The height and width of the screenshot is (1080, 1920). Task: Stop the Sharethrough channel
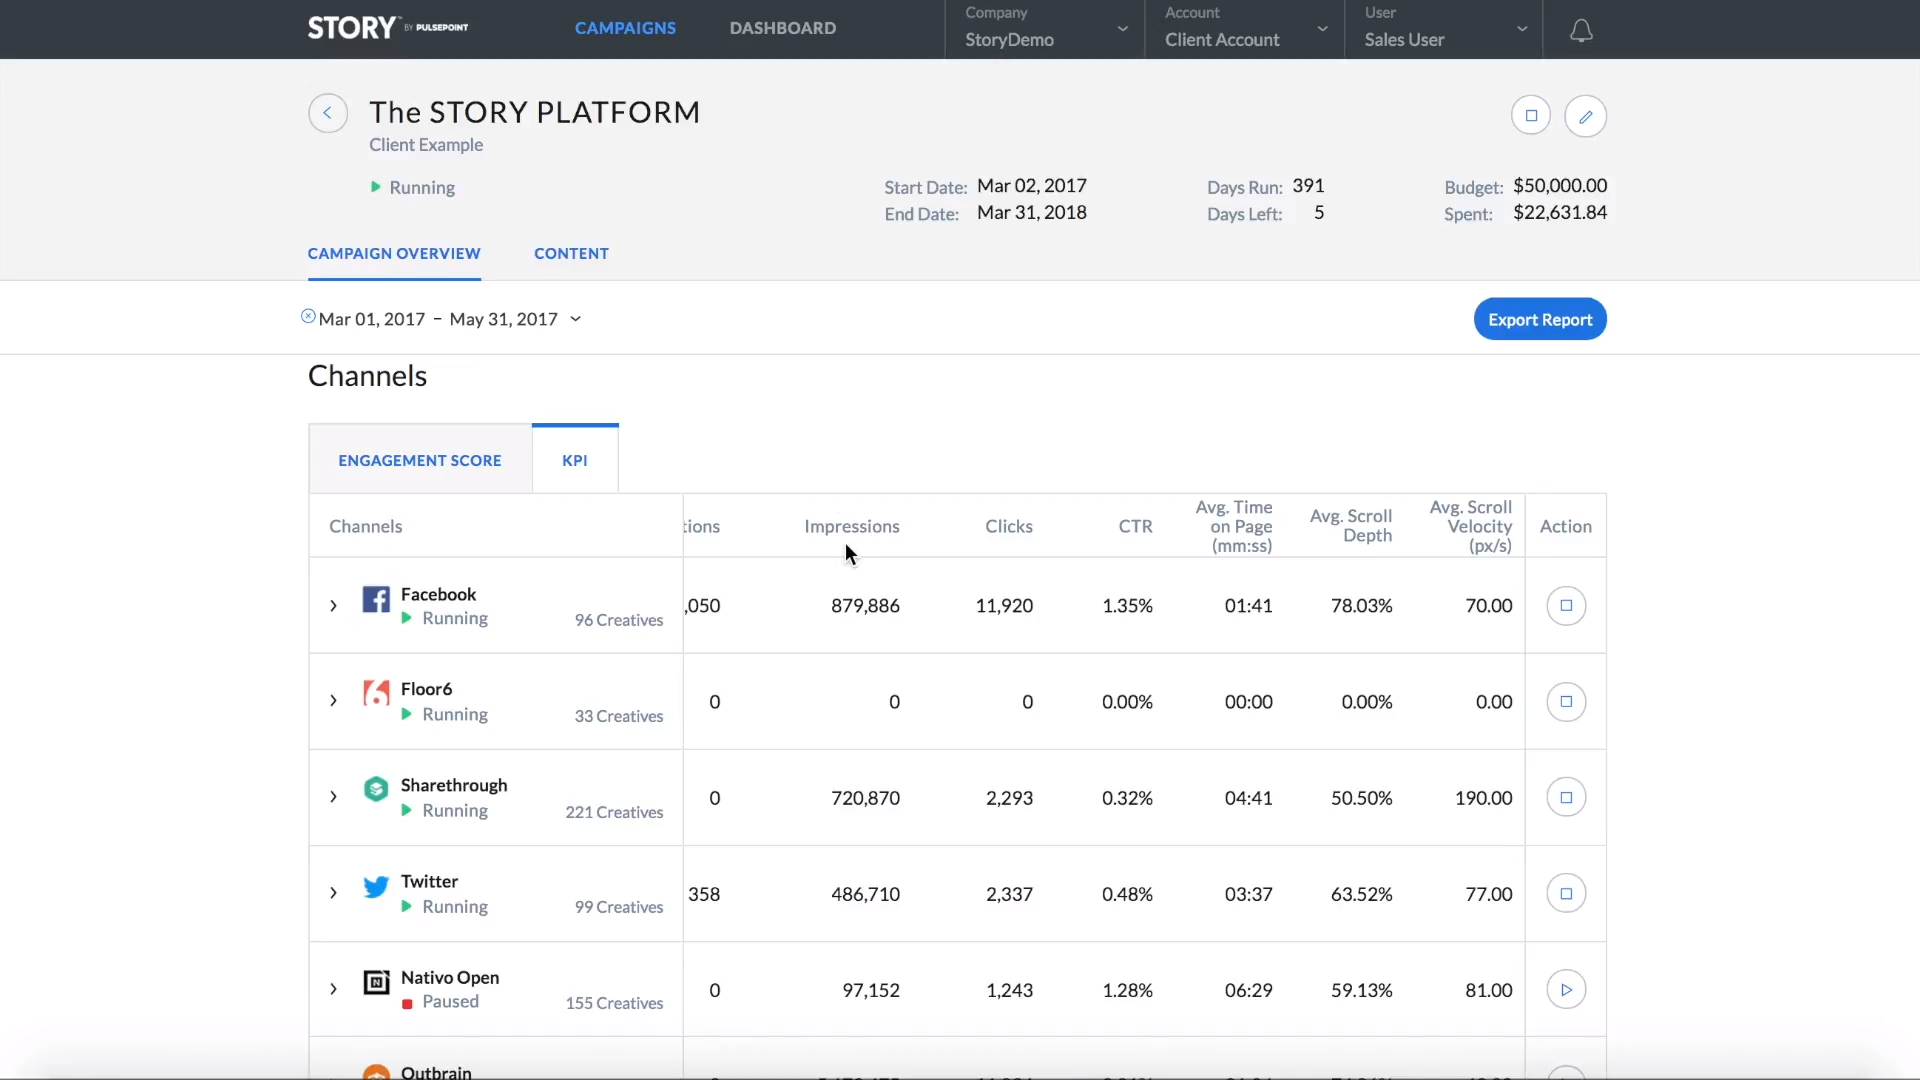coord(1566,797)
